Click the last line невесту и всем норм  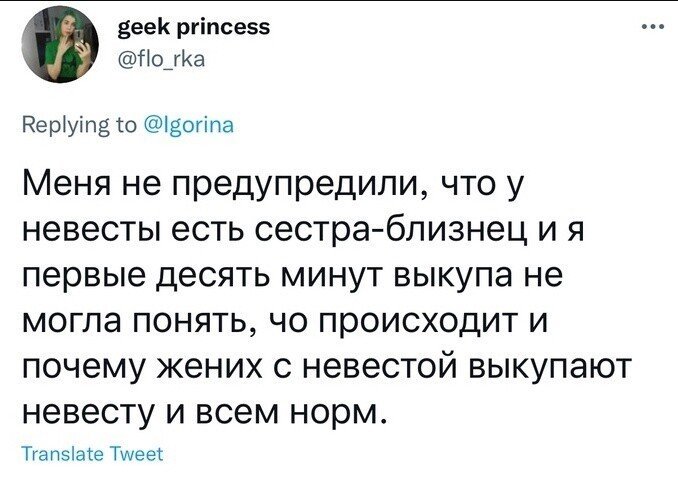(x=203, y=413)
